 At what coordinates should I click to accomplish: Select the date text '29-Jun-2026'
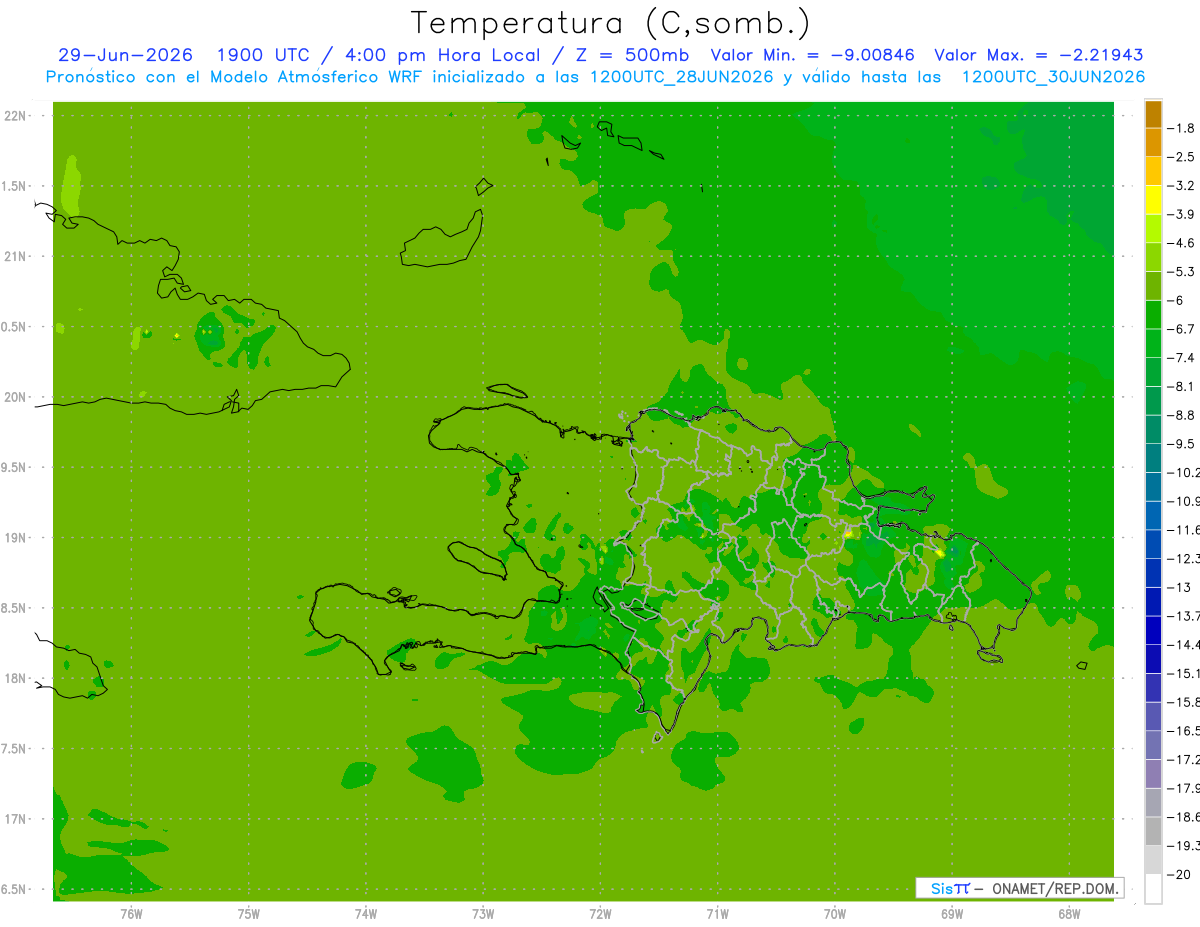pos(125,56)
